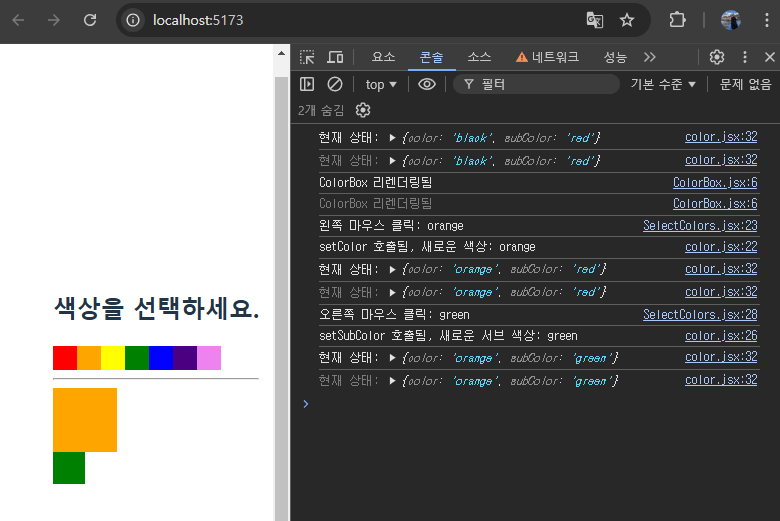This screenshot has width=780, height=521.
Task: Open the 기본 수준 log level dropdown
Action: click(663, 85)
